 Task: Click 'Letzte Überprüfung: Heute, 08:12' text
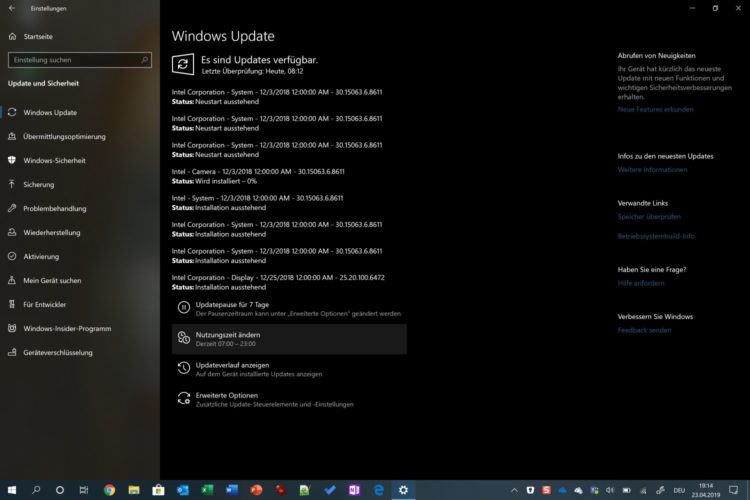point(252,71)
